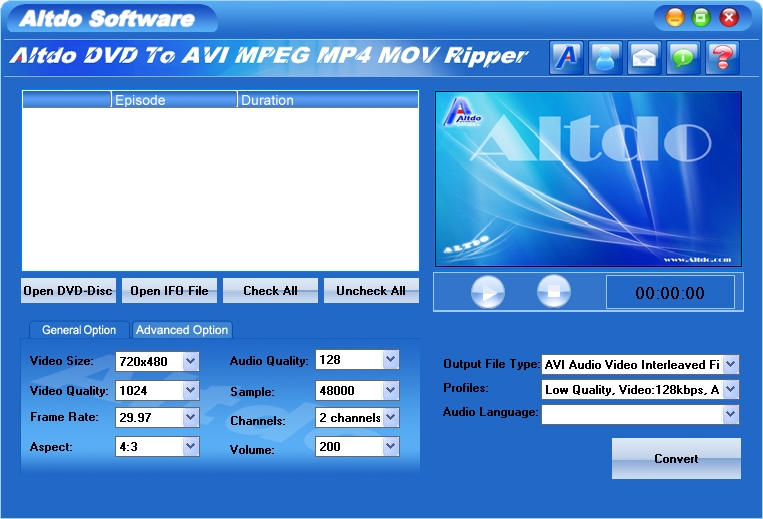Open the Profiles dropdown list
The image size is (763, 519).
[730, 389]
